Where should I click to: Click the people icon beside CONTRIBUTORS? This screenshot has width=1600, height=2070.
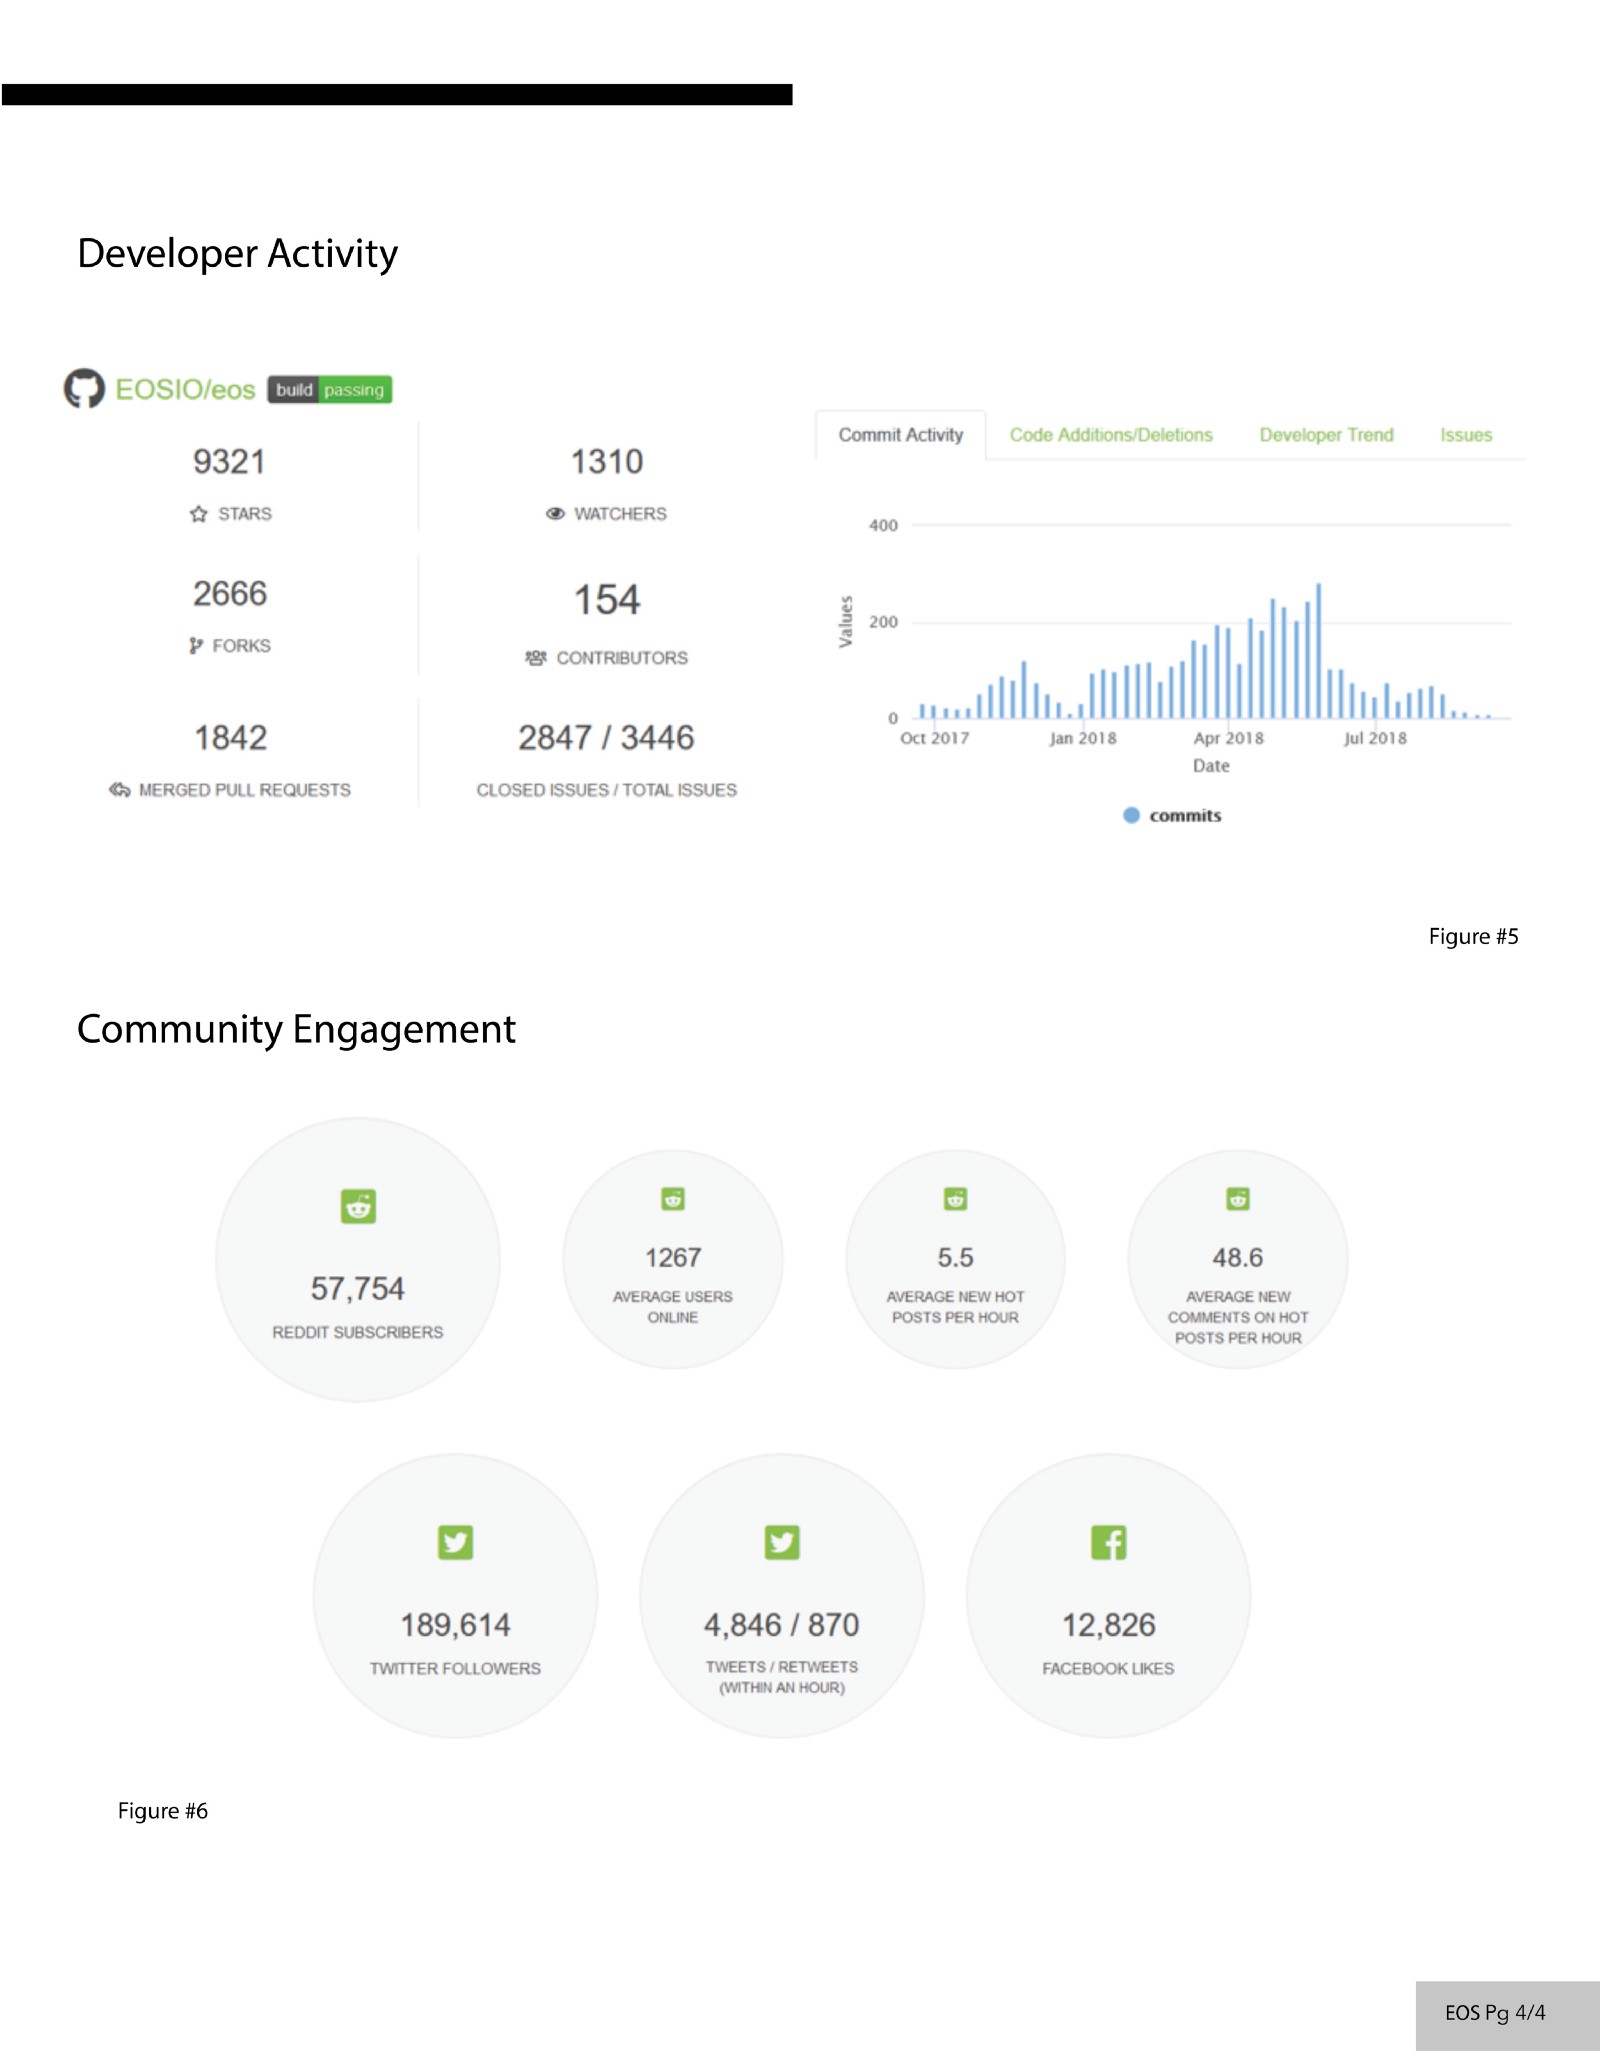tap(536, 658)
